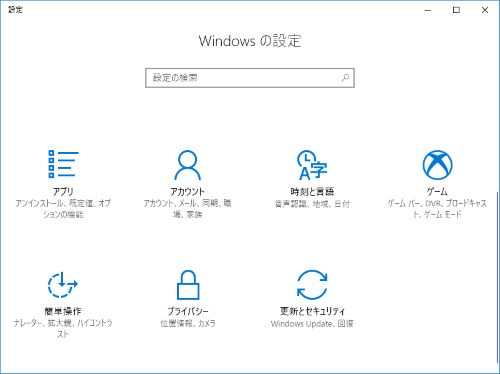Open the 時刻と言語 clock-and-letter icon
The image size is (500, 374).
pos(312,165)
